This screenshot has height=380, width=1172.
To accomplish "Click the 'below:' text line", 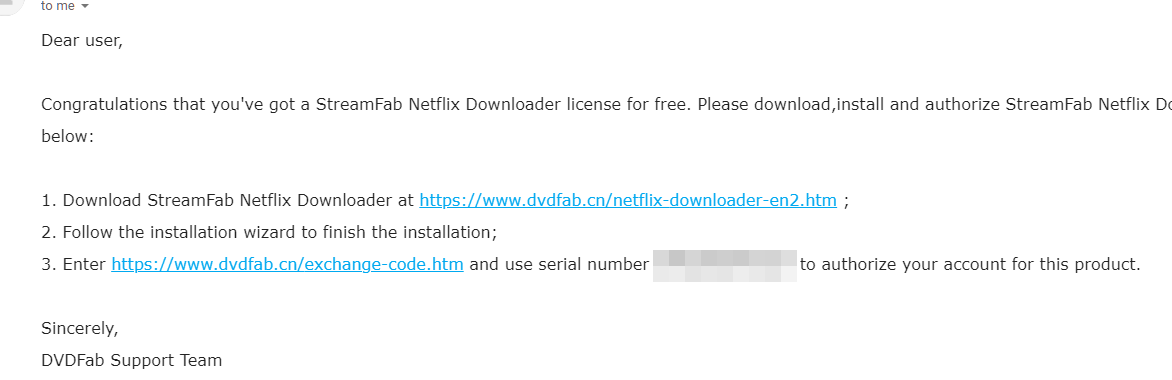I will click(x=67, y=138).
